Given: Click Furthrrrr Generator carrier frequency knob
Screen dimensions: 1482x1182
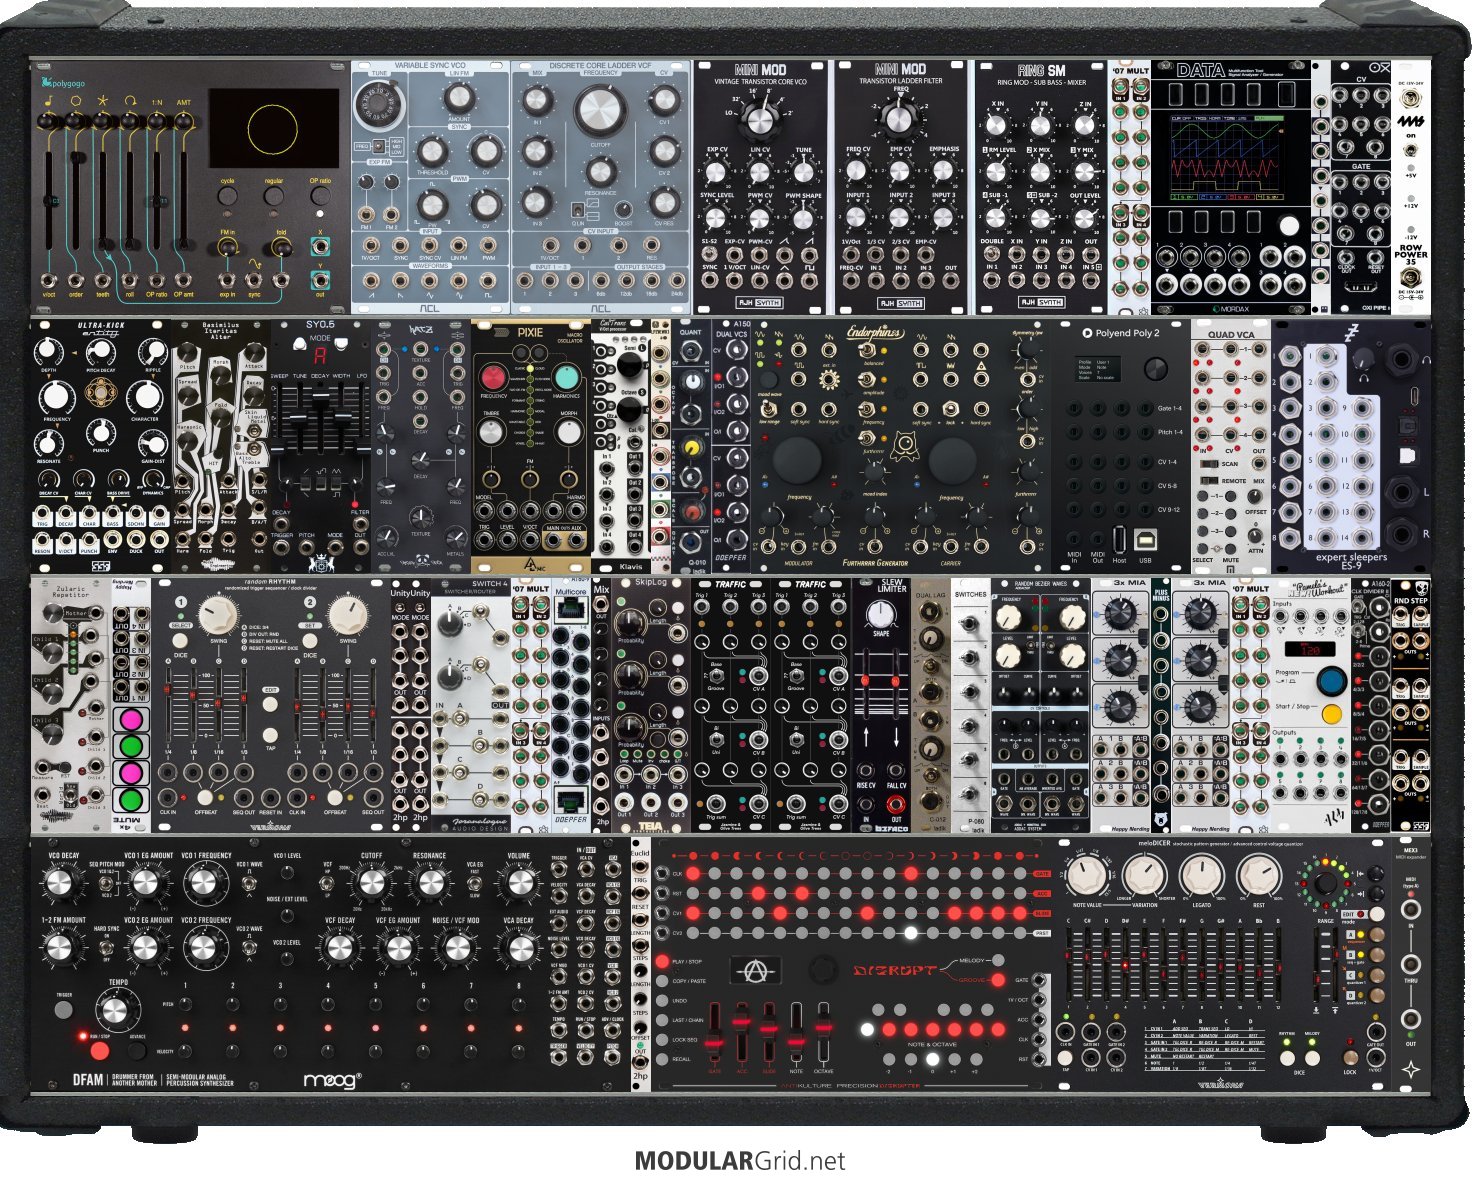Looking at the screenshot, I should tap(951, 460).
